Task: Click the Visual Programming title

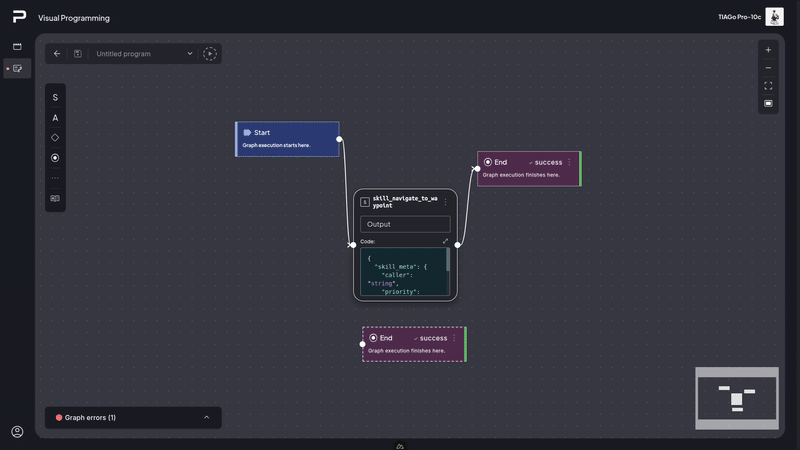Action: (x=74, y=18)
